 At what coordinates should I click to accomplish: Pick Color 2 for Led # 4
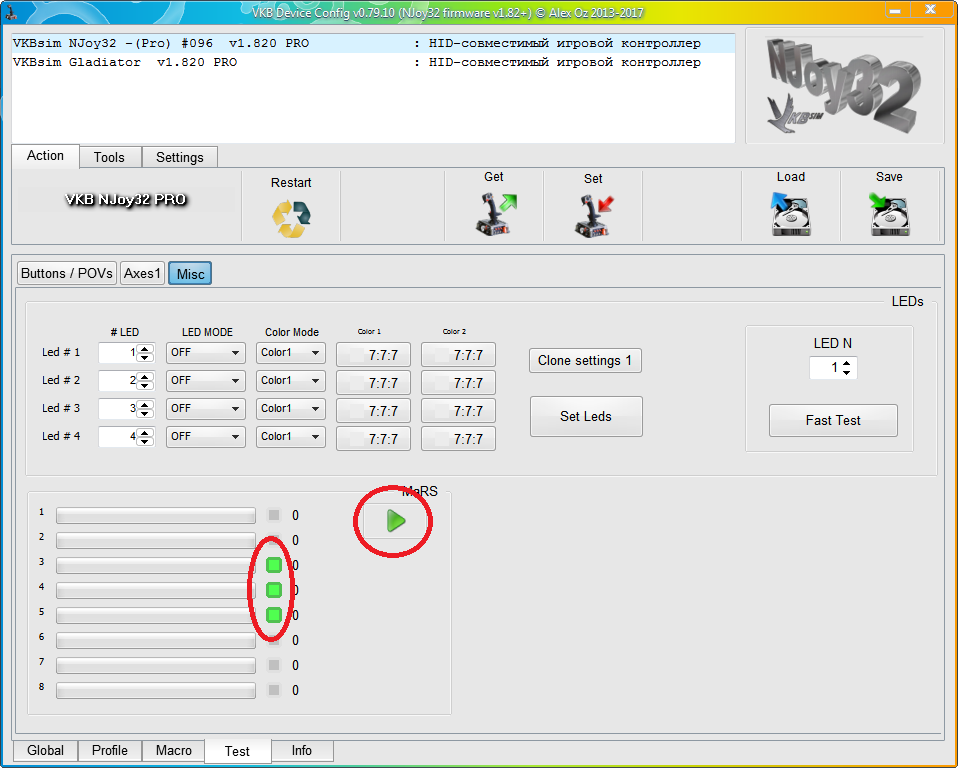point(458,439)
